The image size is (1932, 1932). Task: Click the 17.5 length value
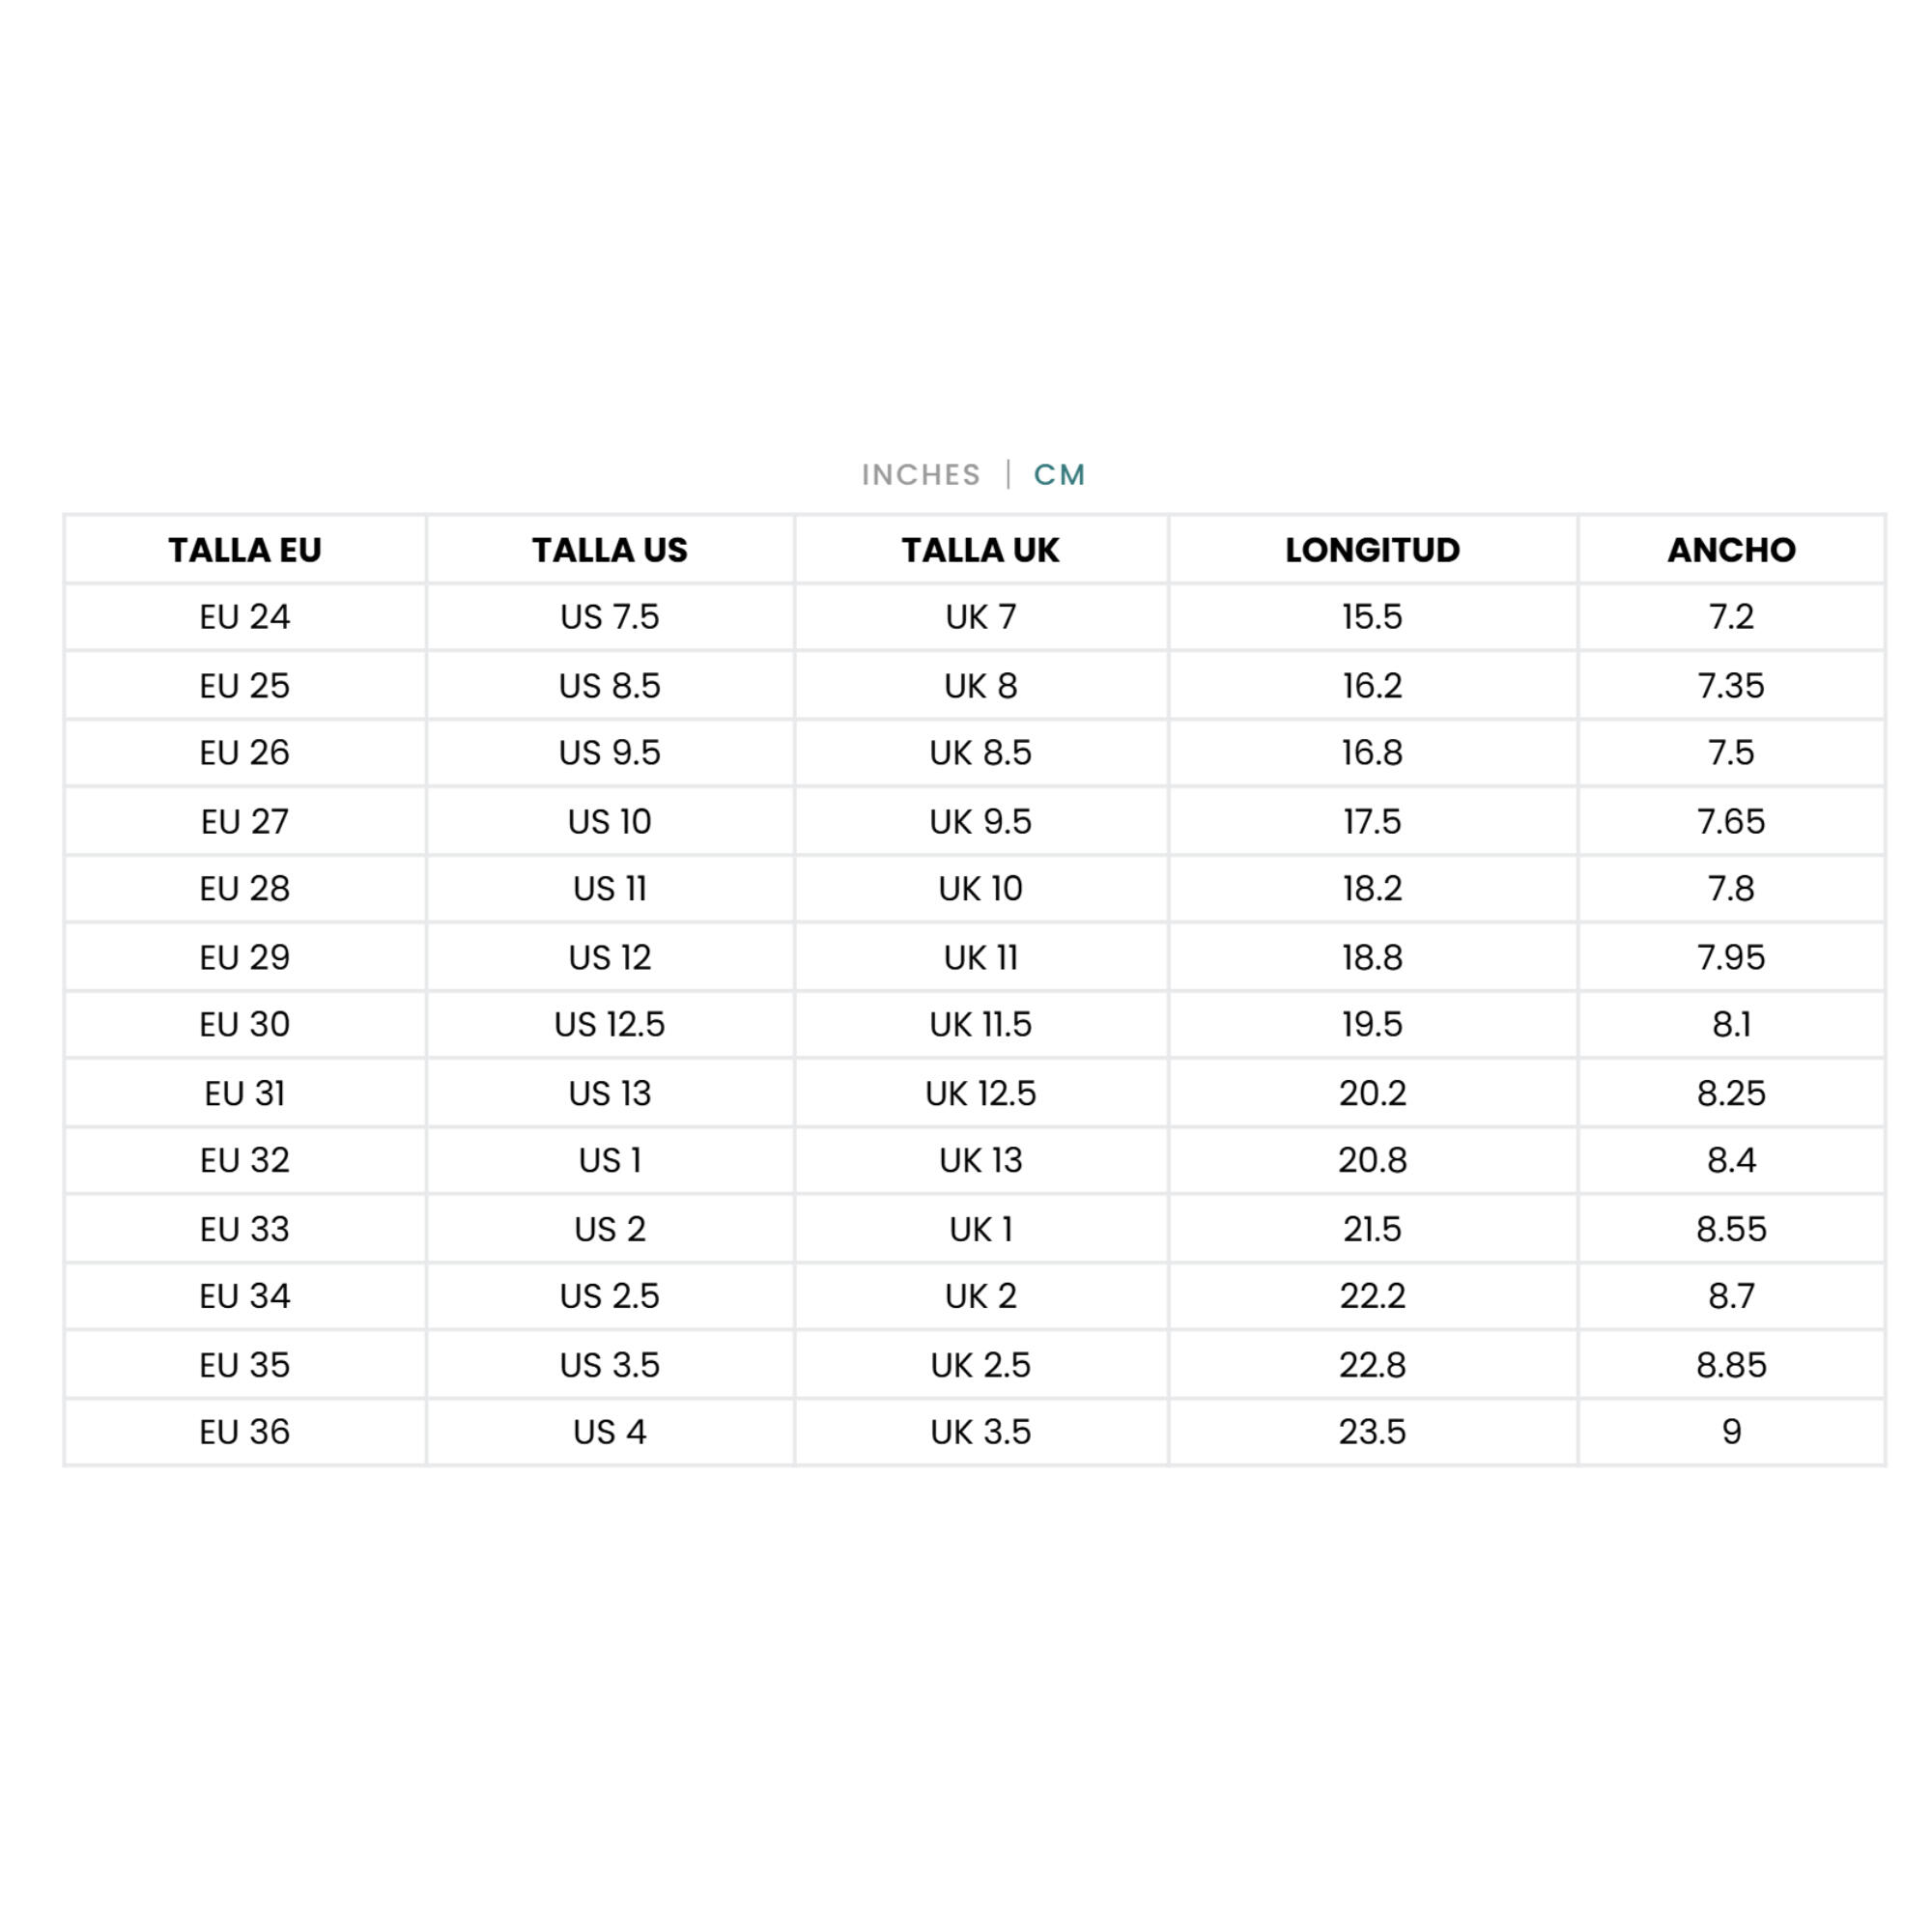pos(1373,822)
